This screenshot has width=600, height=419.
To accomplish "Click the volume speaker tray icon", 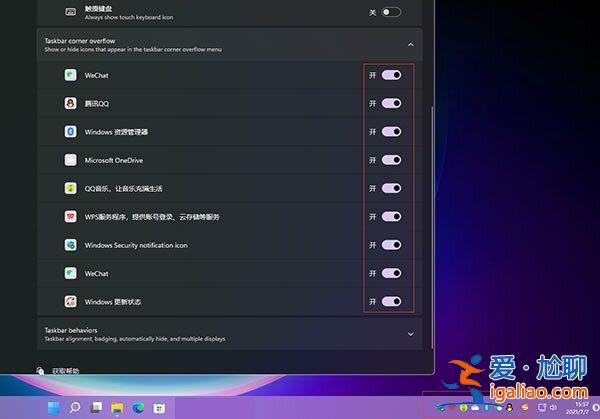I will (553, 408).
